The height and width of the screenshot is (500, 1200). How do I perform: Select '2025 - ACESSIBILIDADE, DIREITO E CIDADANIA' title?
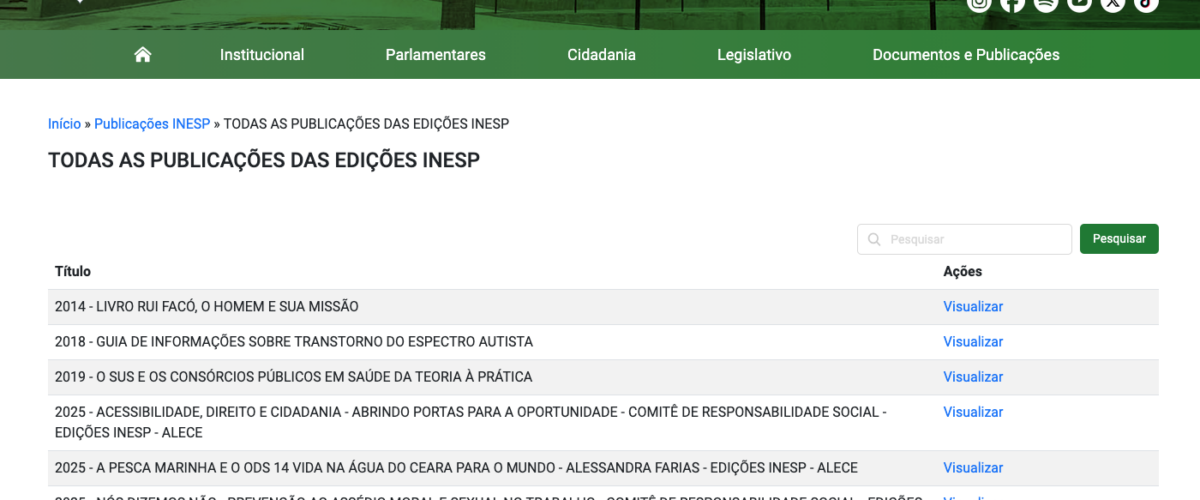pos(470,422)
